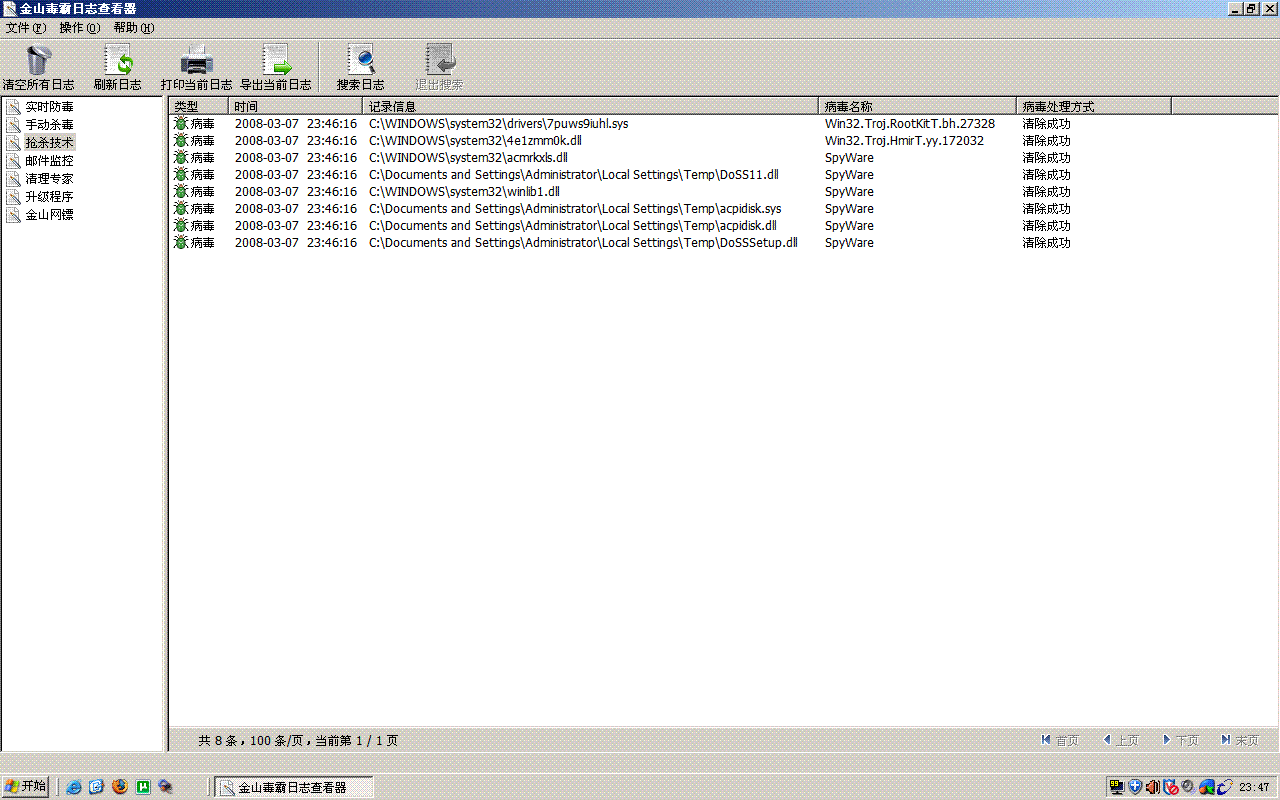Screen dimensions: 1280x800
Task: Select bug icon of 4e1zmm0k.dll row
Action: (x=181, y=141)
